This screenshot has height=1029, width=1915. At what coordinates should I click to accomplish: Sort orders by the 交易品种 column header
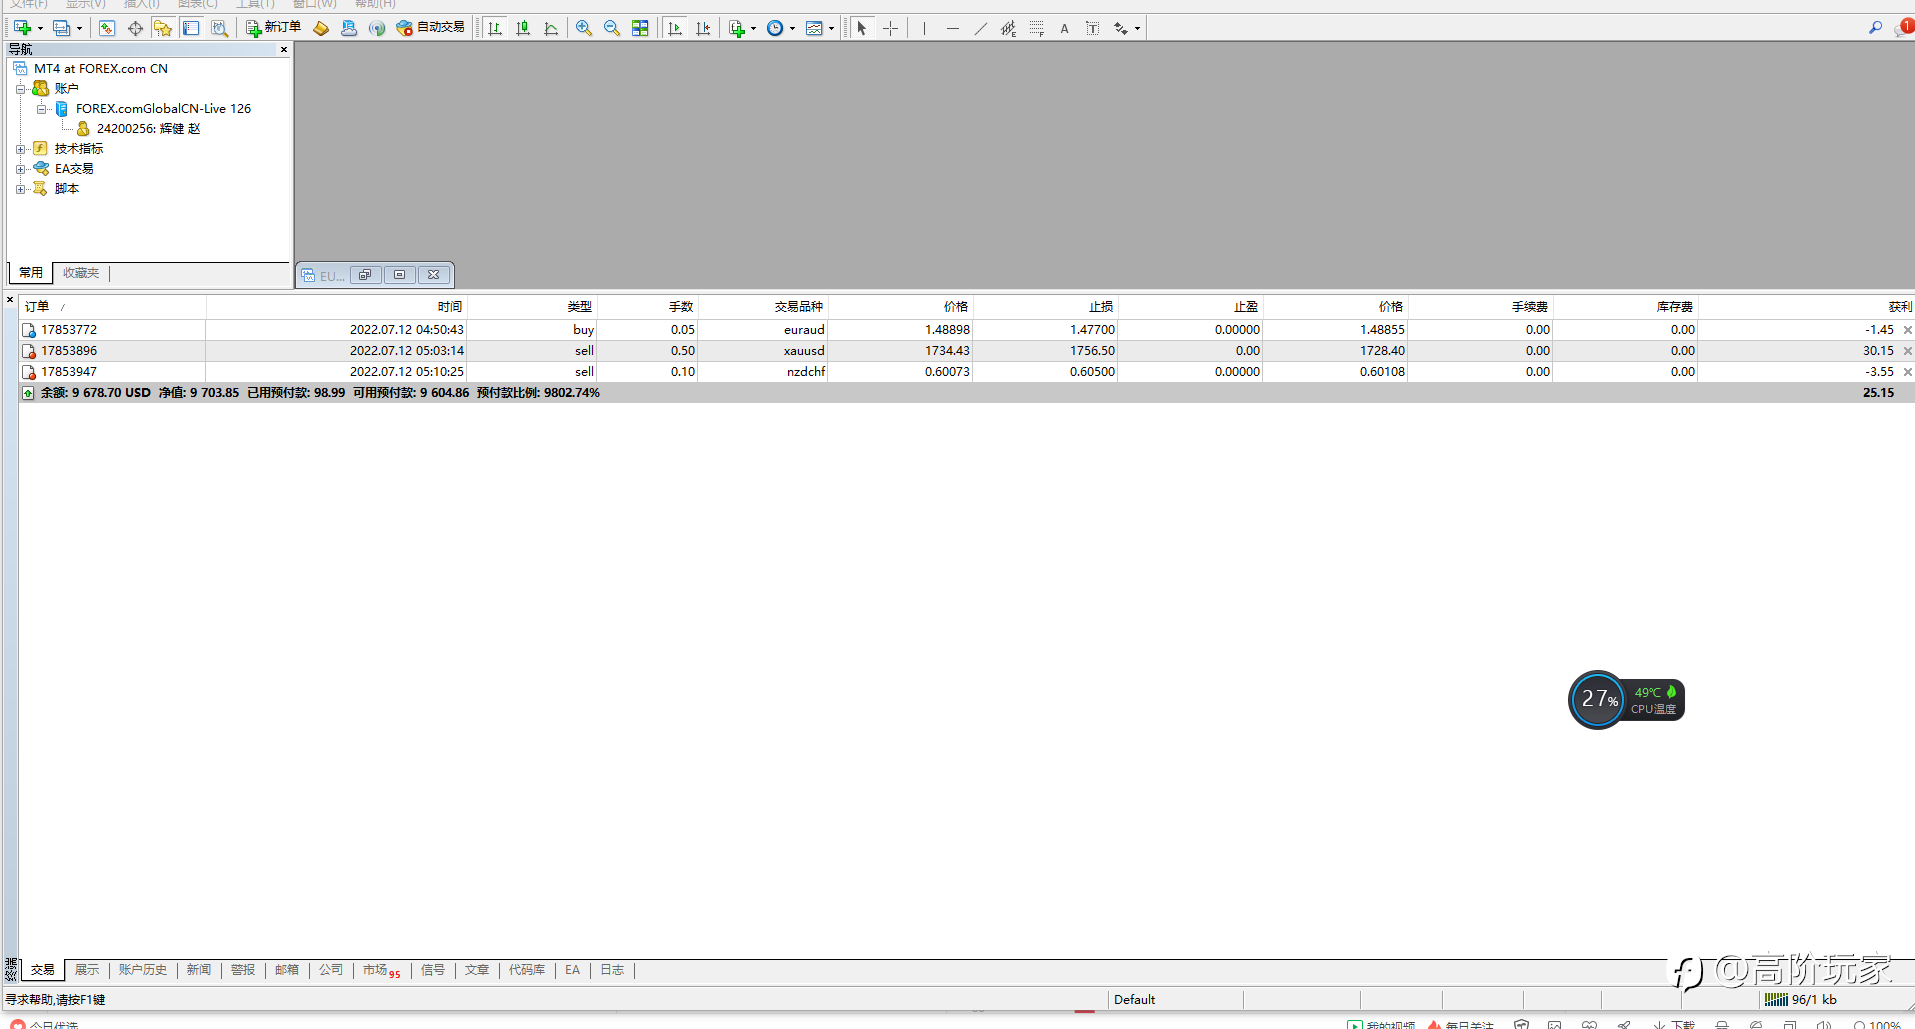pyautogui.click(x=762, y=307)
